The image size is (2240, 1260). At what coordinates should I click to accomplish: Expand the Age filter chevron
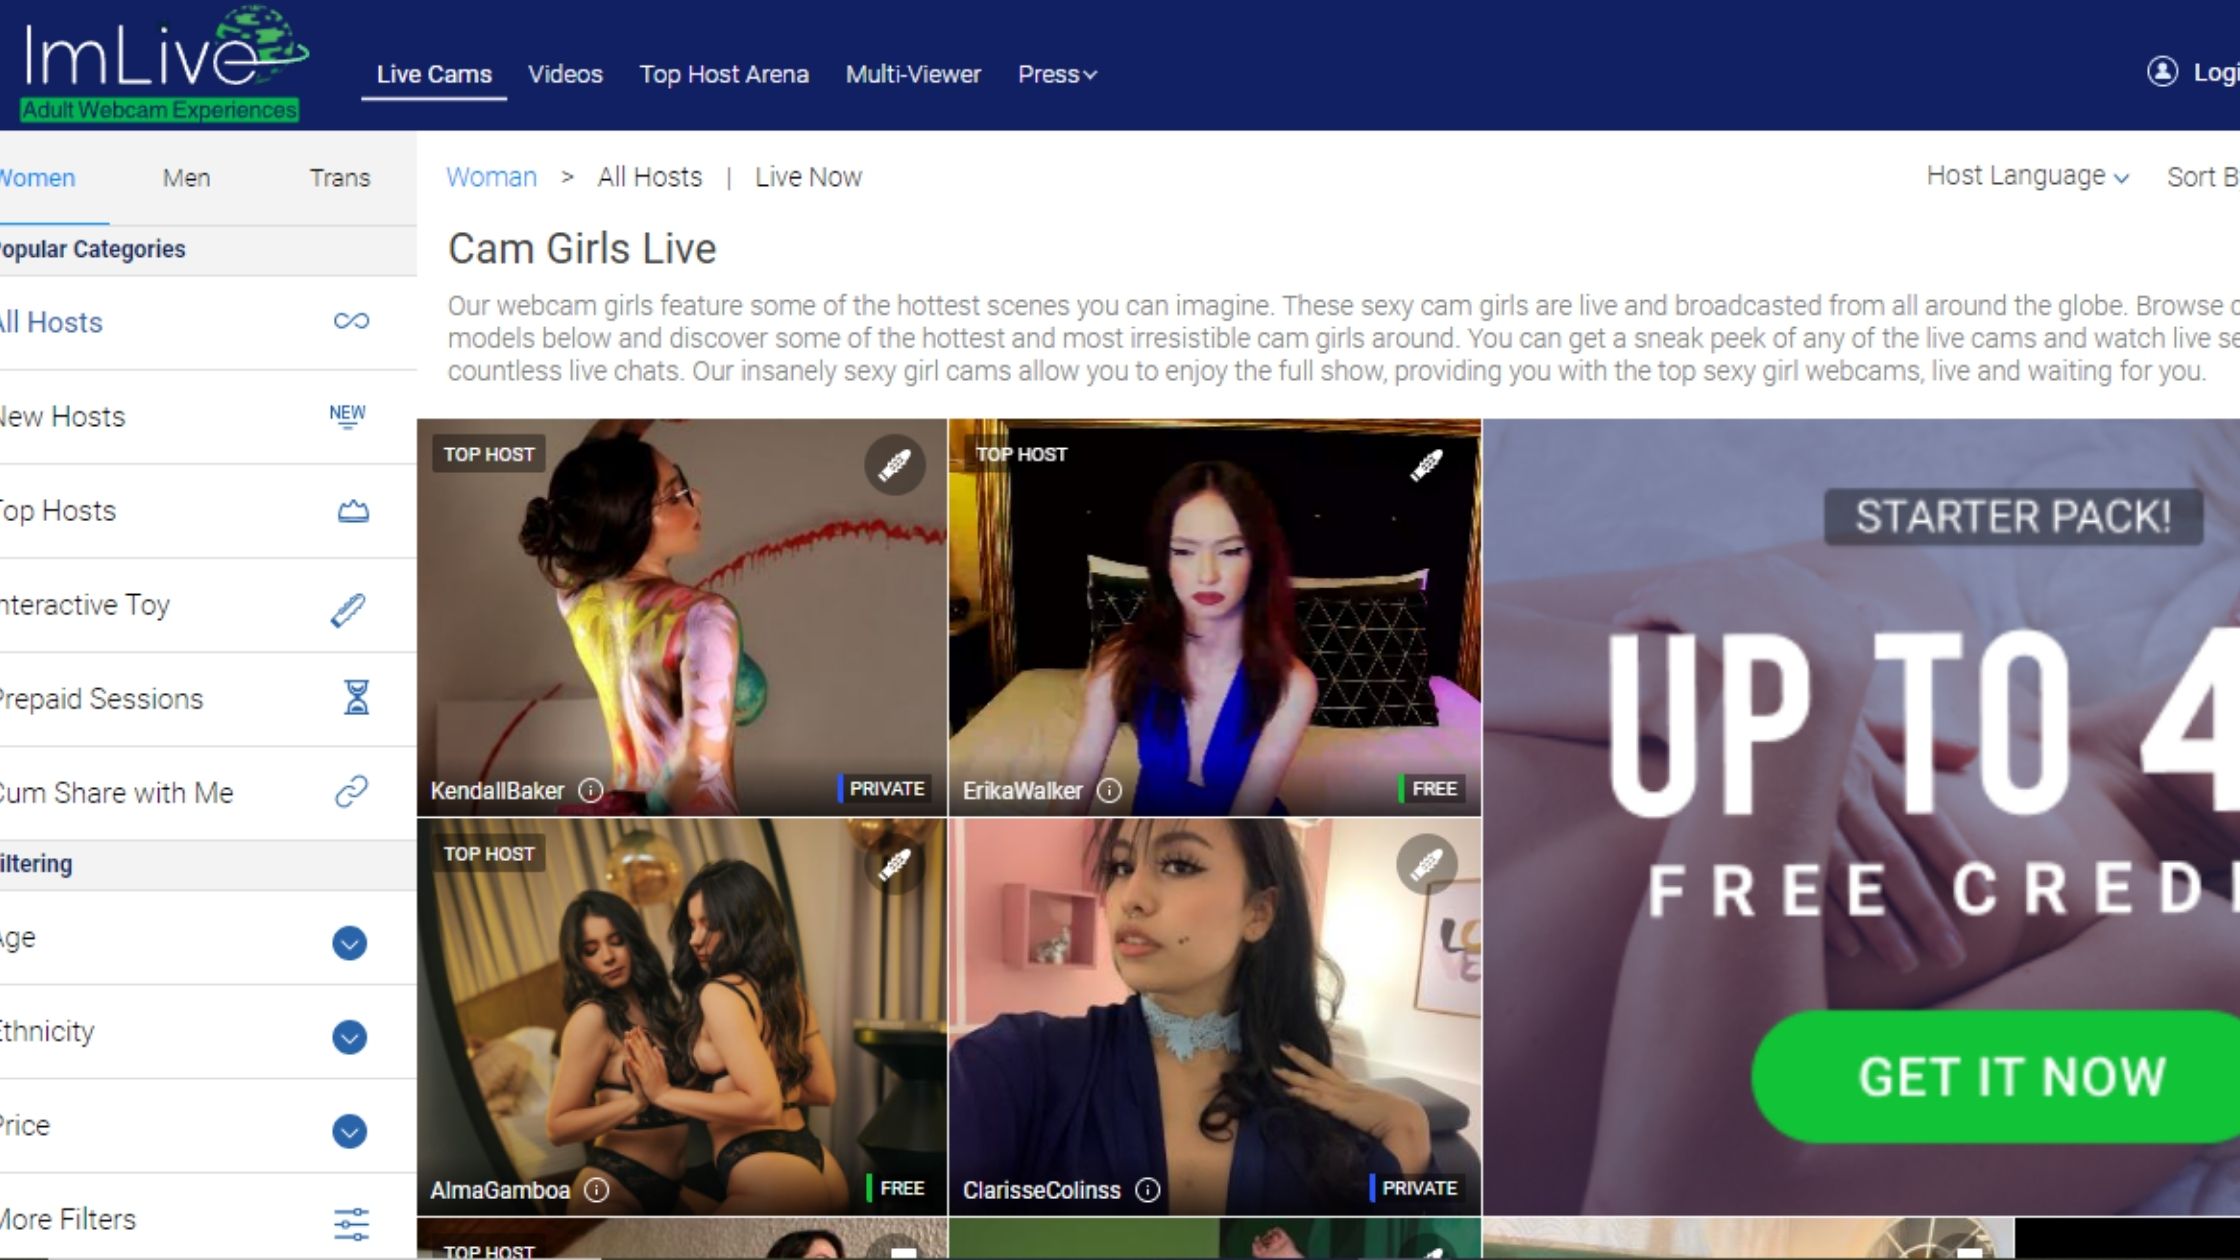point(349,942)
